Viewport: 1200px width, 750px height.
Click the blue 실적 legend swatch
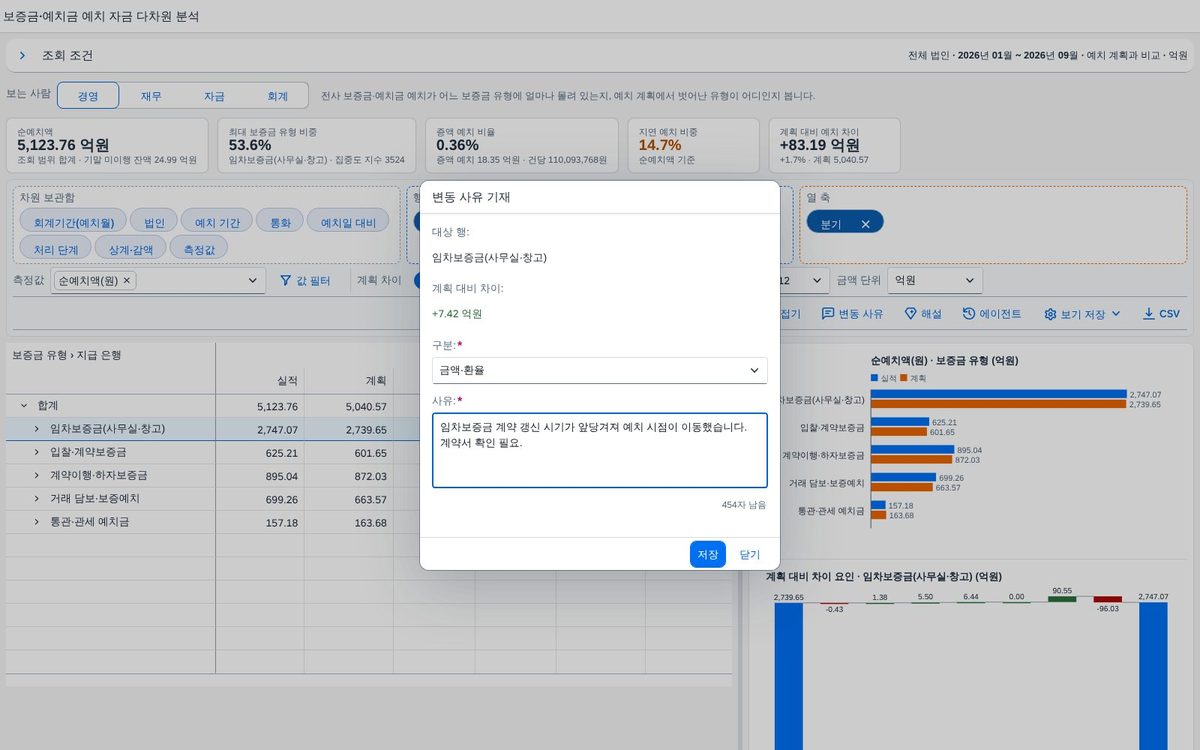tap(875, 378)
